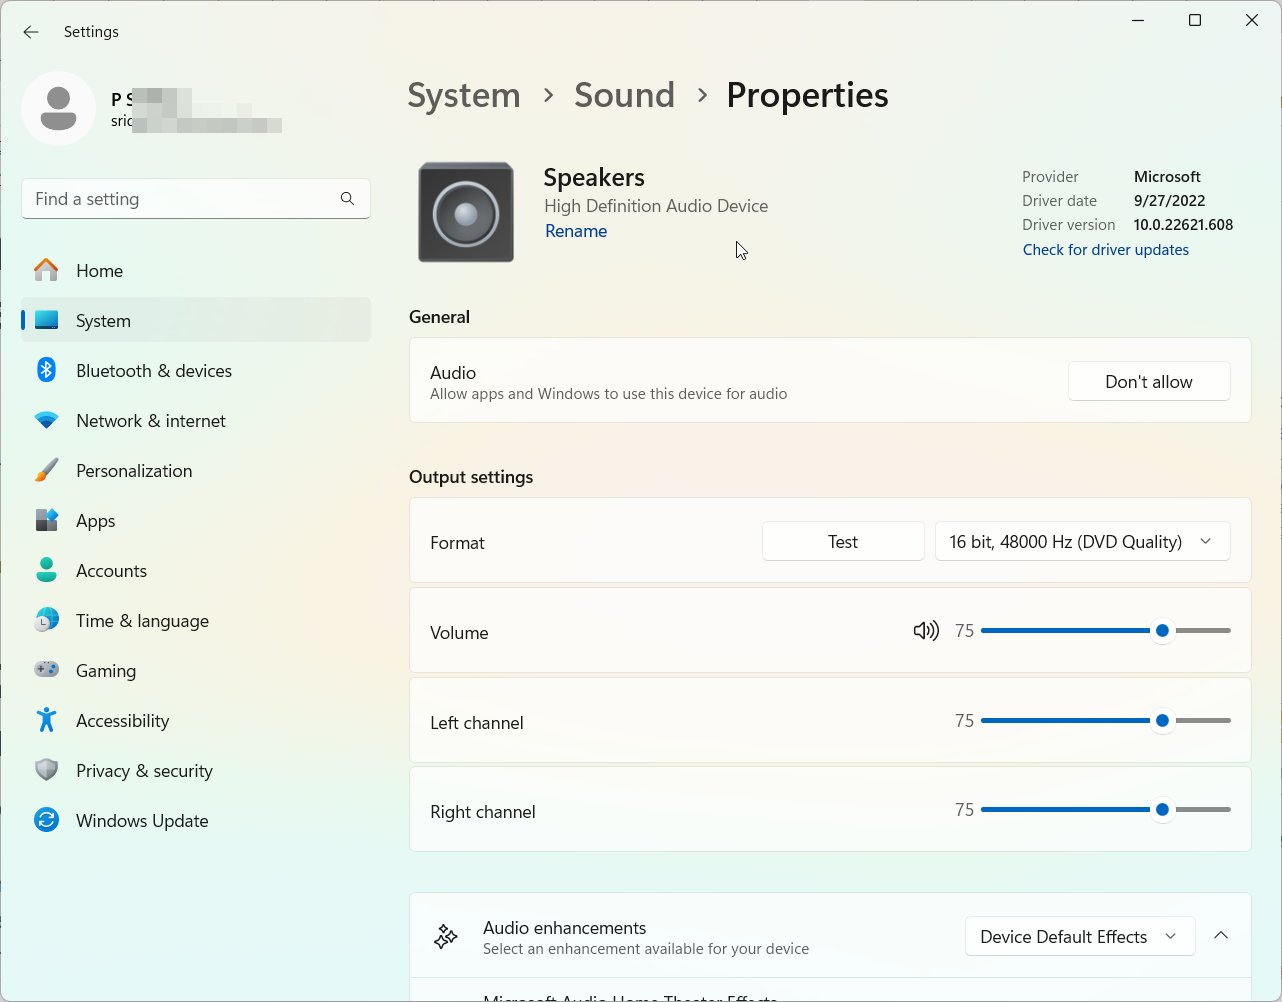Click the Volume slider thumb
Screen dimensions: 1282x1002
tap(1162, 631)
